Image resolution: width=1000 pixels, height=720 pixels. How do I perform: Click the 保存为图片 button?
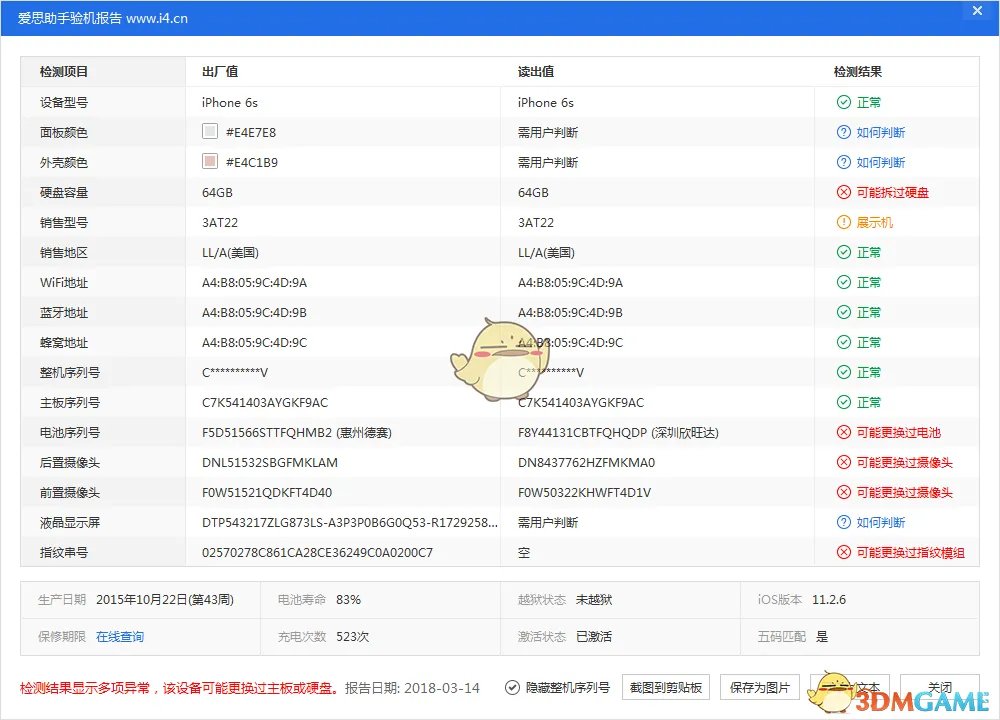click(760, 687)
